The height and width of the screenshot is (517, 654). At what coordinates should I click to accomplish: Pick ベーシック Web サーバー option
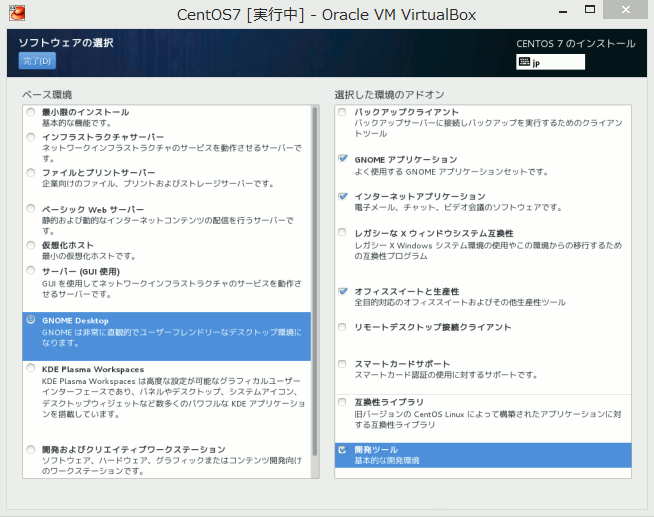(x=32, y=209)
